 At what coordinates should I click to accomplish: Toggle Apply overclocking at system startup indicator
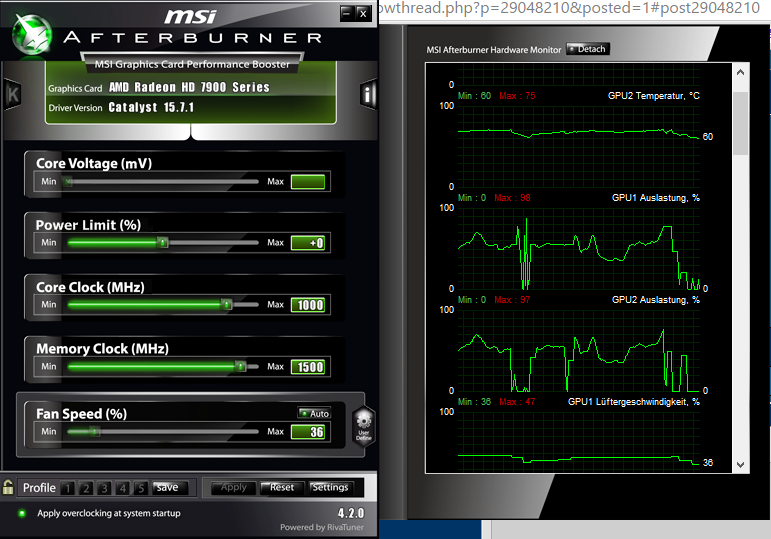tap(22, 513)
